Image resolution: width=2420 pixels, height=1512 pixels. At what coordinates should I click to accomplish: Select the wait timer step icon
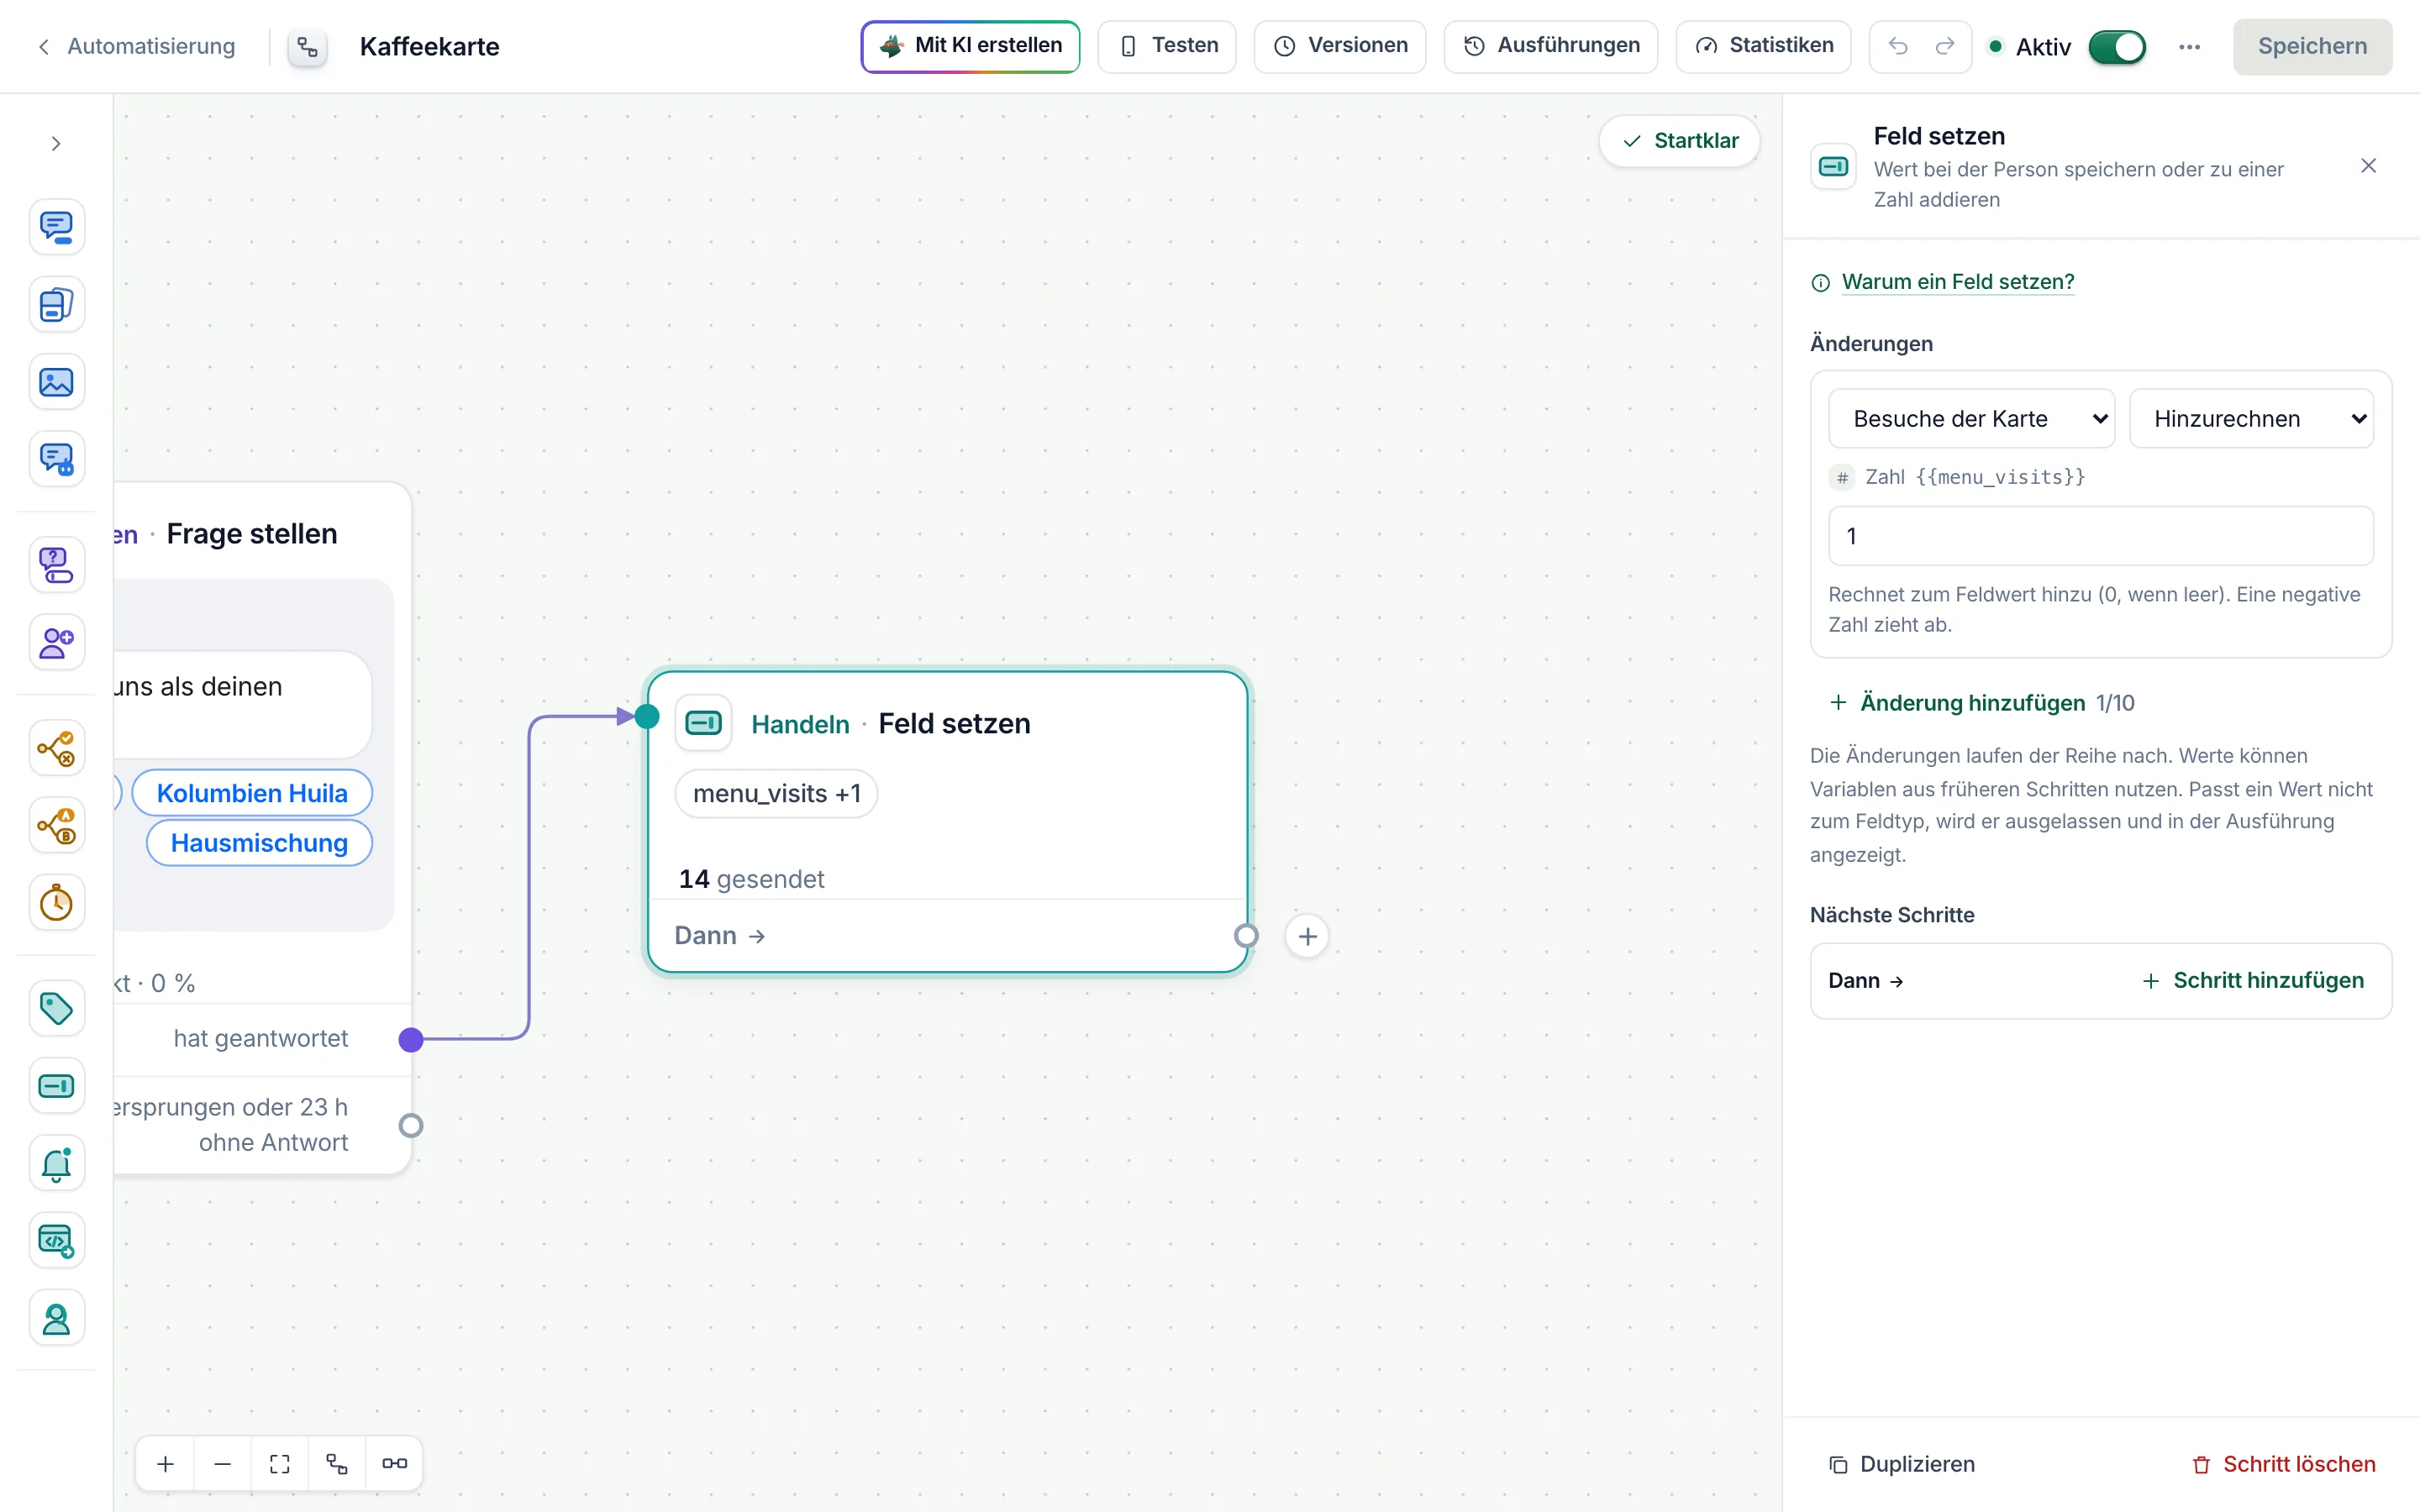[56, 903]
